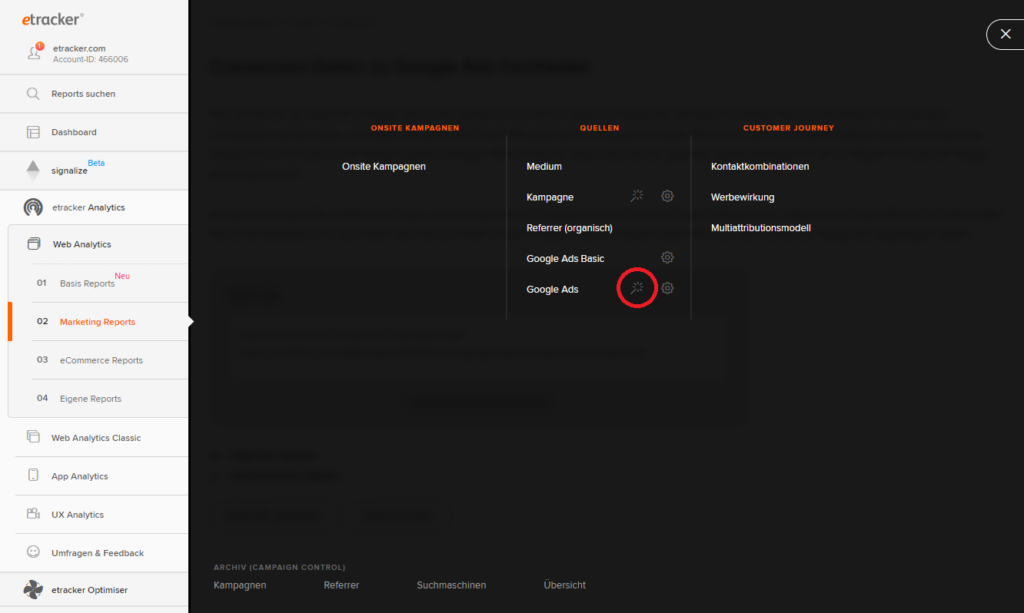Screen dimensions: 1024x613
Task: Click the Neu badge beside Basis Reports
Action: pos(122,275)
